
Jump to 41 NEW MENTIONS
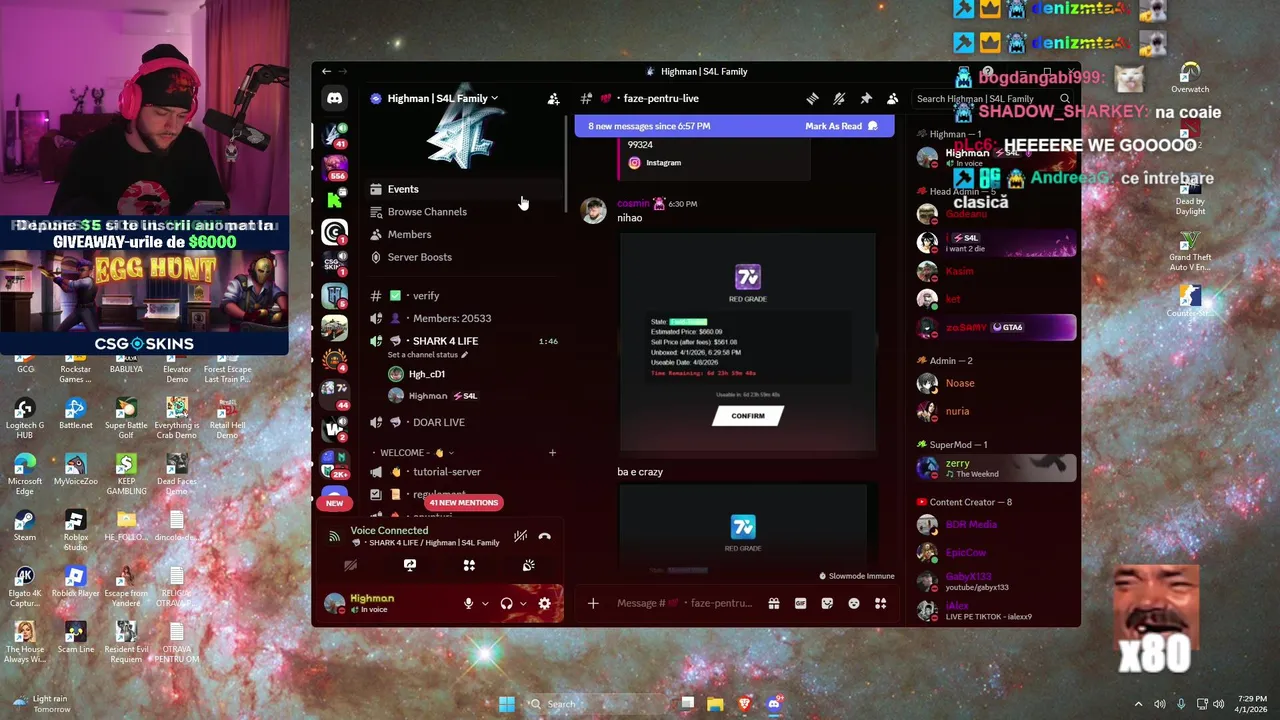[x=463, y=503]
